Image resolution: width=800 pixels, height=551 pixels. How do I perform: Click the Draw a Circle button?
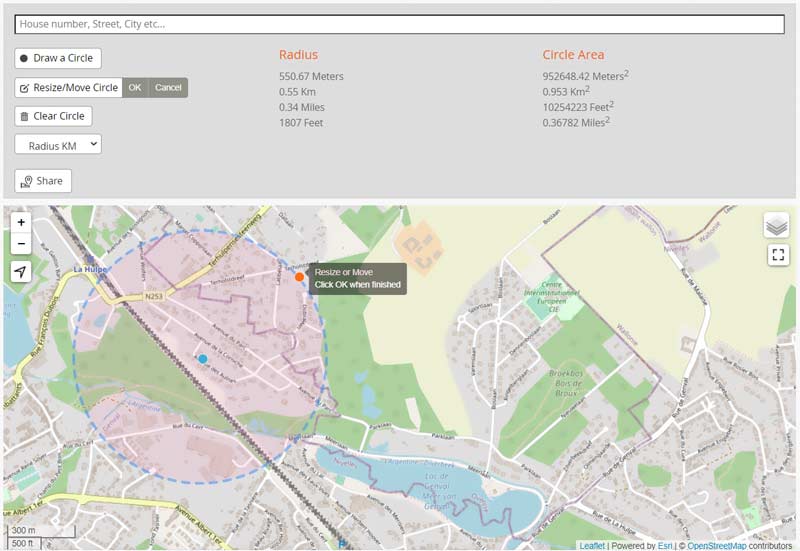pos(58,58)
